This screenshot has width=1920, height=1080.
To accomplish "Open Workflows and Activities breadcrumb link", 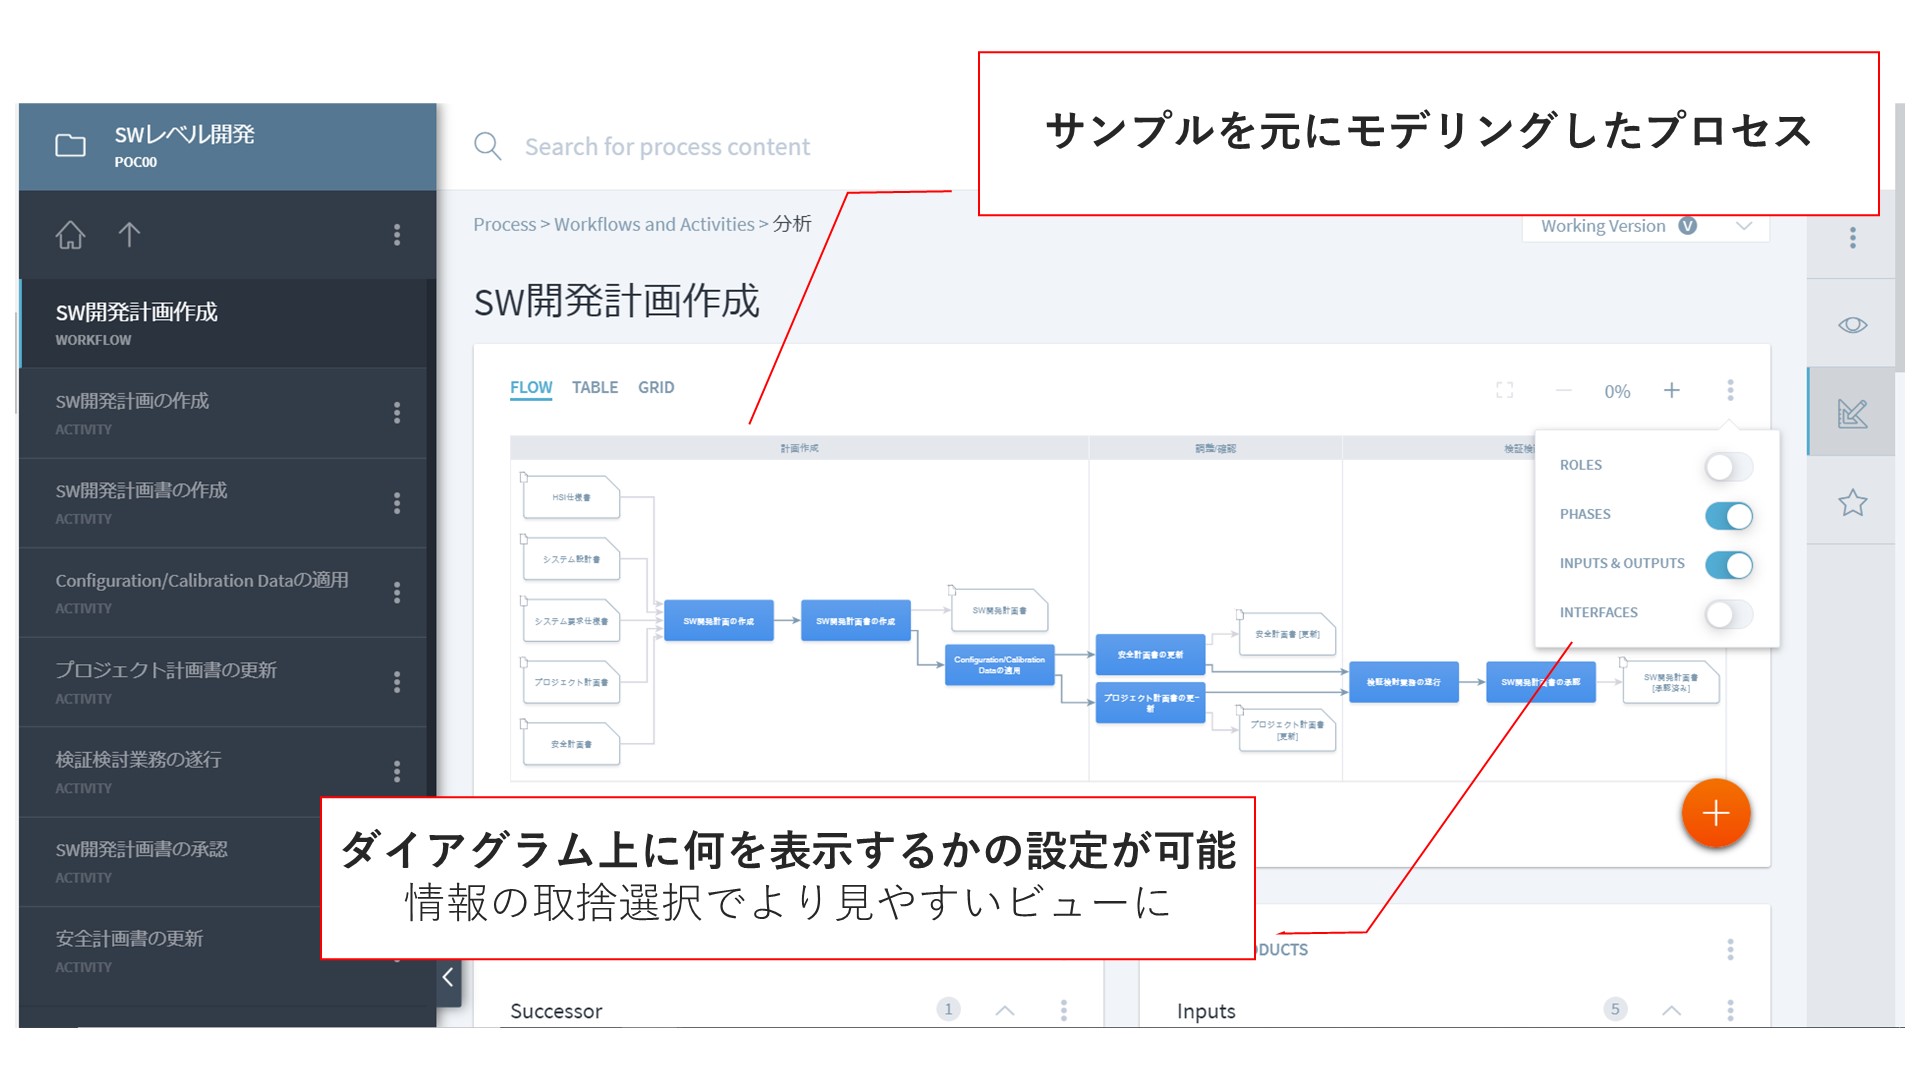I will [654, 224].
